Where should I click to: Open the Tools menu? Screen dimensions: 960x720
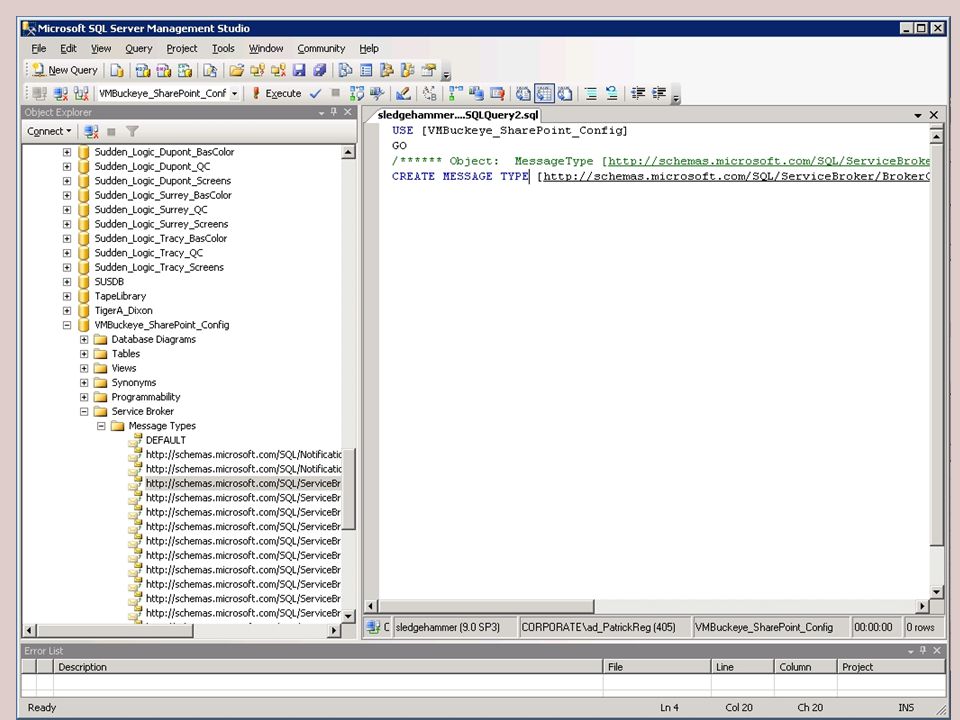(223, 48)
